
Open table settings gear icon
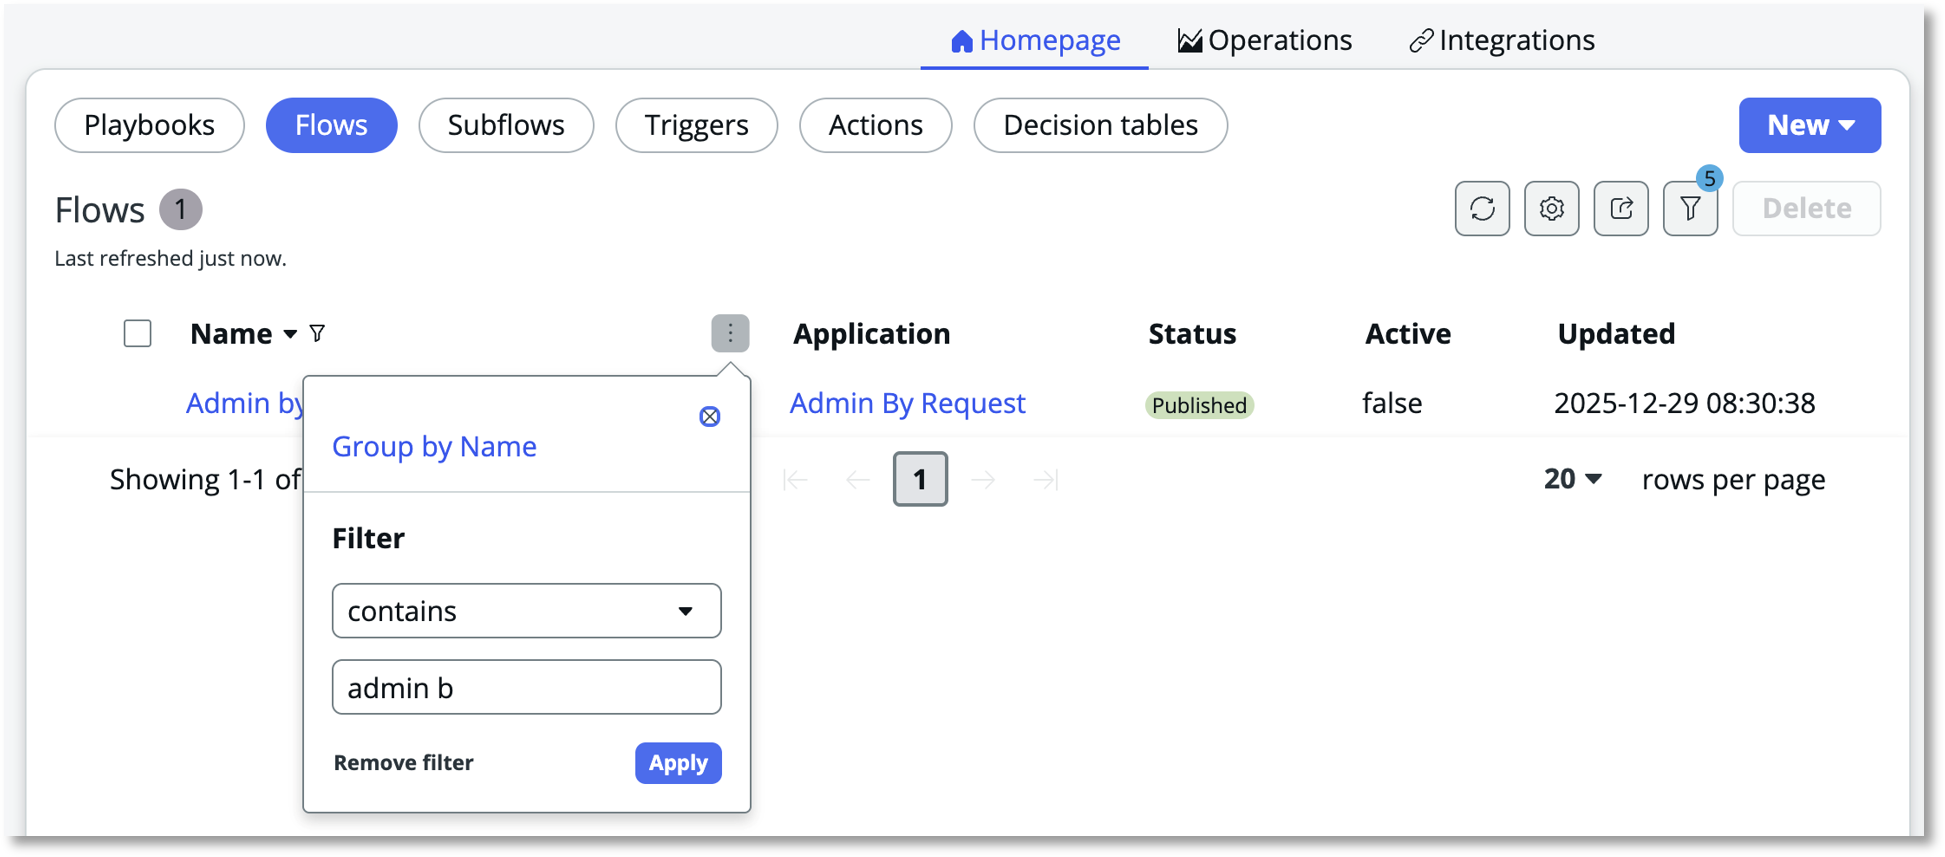1551,208
